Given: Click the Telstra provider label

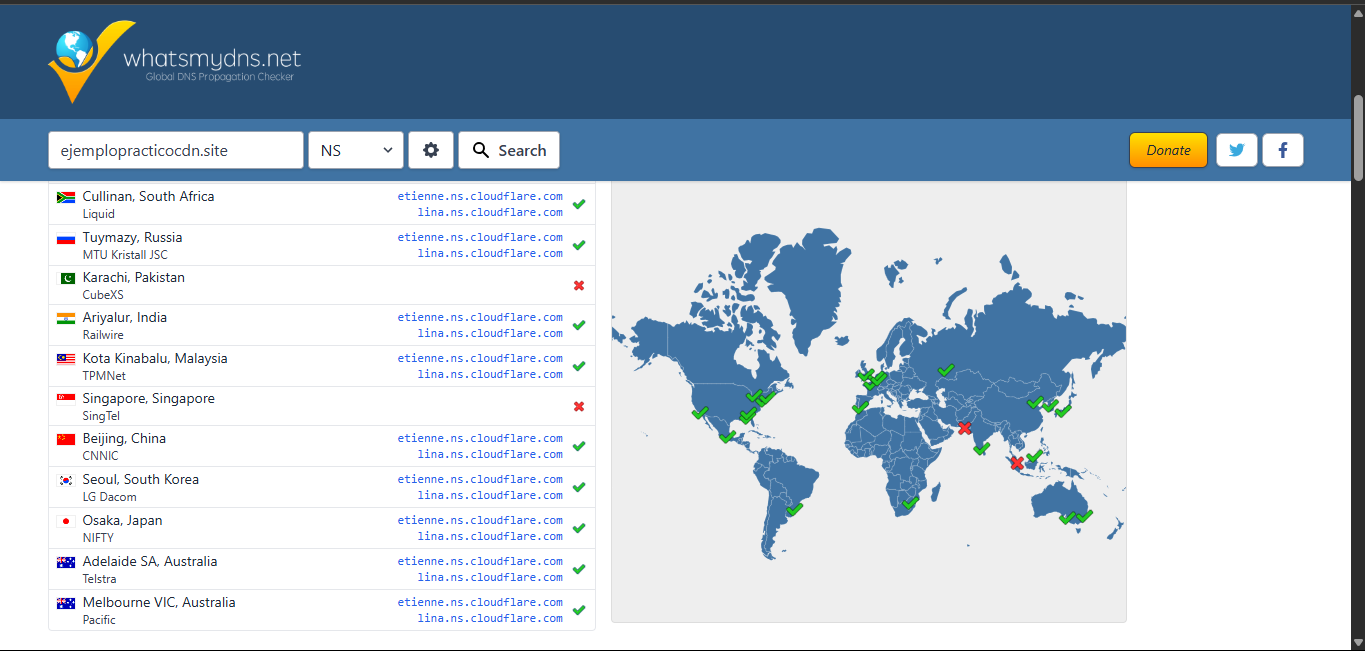Looking at the screenshot, I should [99, 579].
